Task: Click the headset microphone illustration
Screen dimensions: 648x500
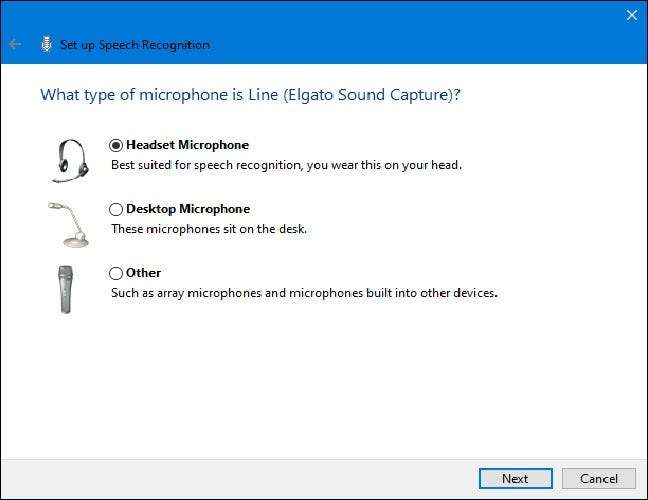Action: tap(69, 159)
